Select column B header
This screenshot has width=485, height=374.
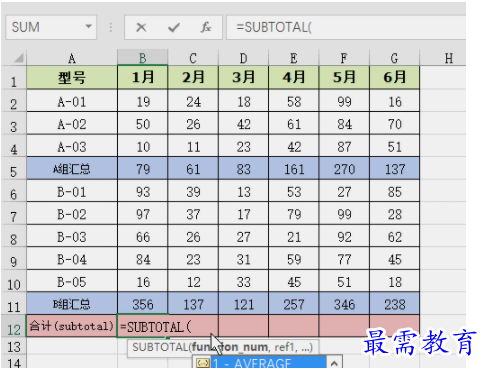142,58
